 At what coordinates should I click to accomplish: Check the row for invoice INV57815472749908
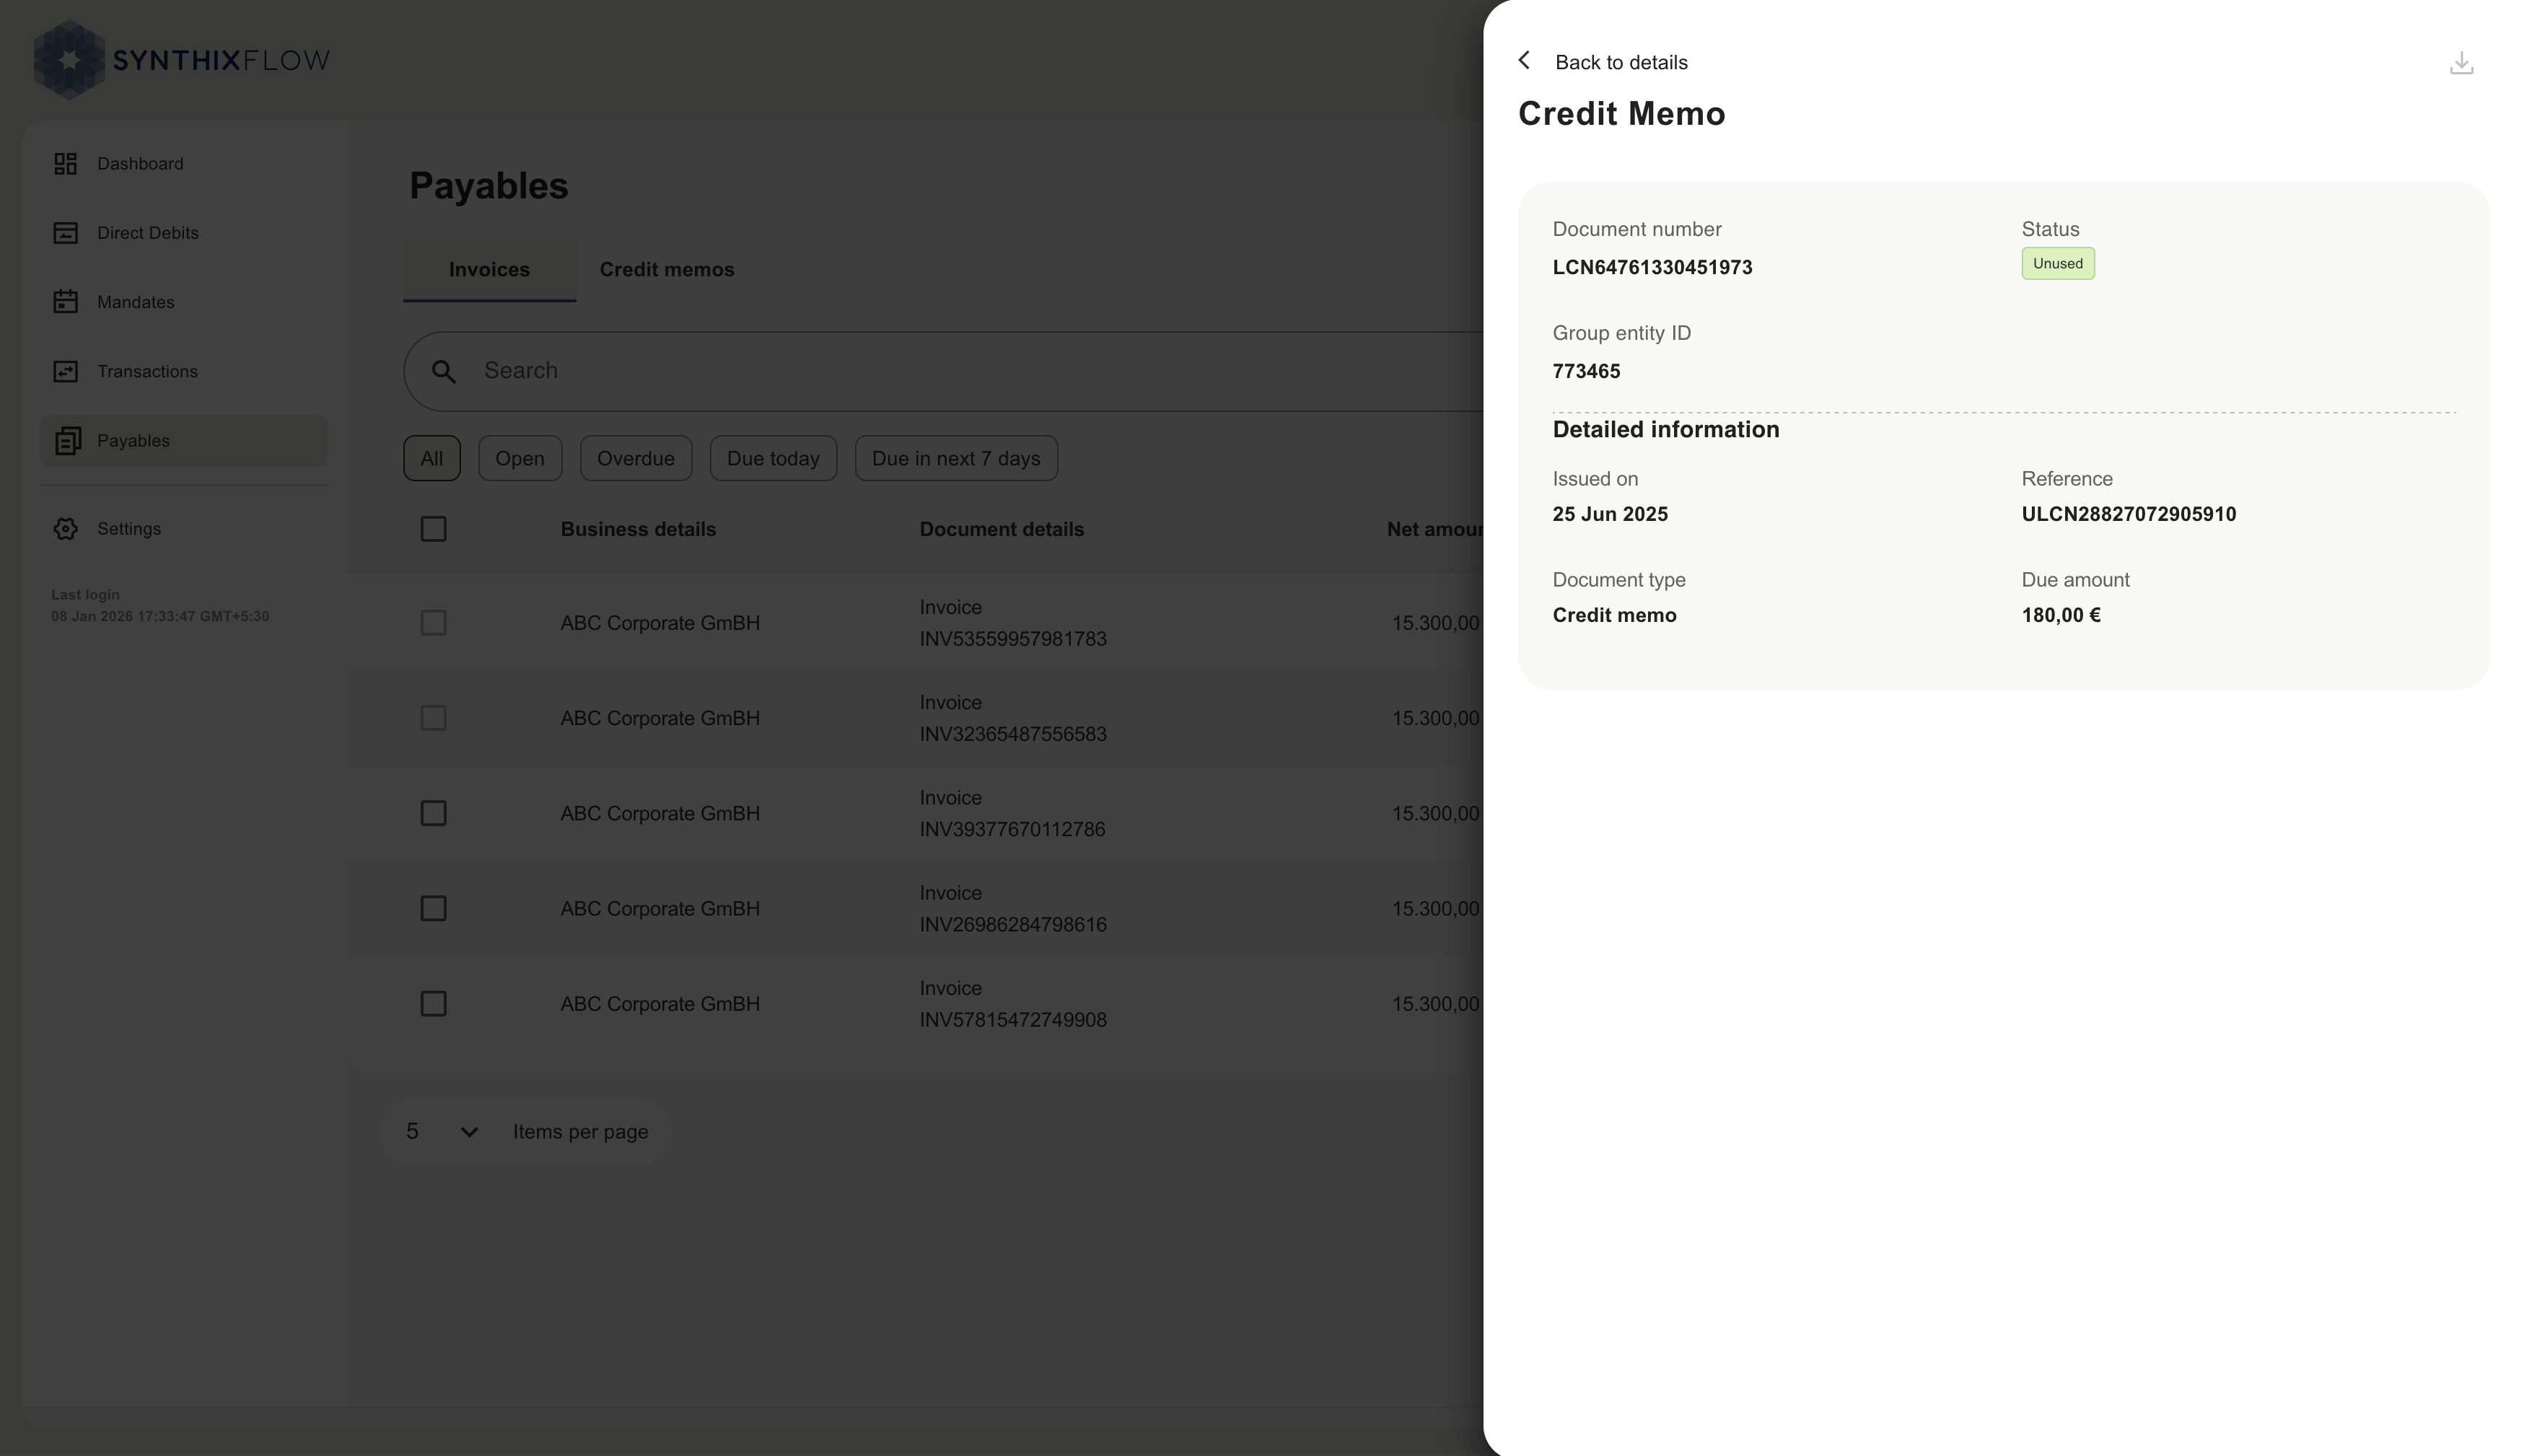(x=433, y=1003)
